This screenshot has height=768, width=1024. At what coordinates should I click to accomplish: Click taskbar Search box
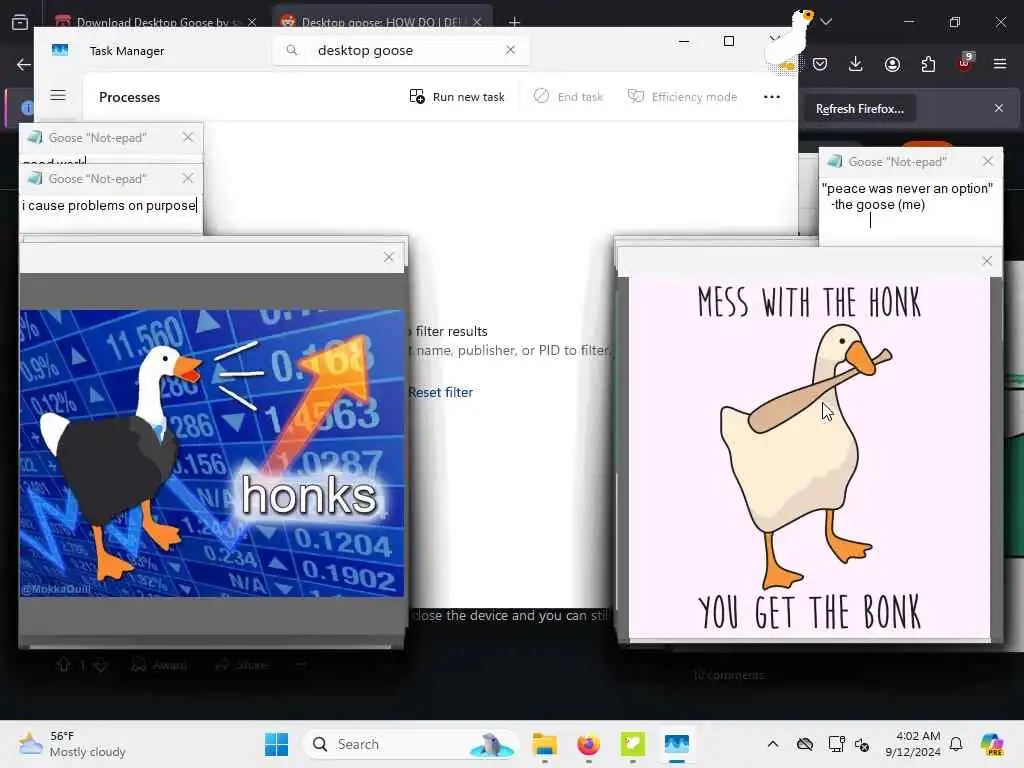point(409,744)
